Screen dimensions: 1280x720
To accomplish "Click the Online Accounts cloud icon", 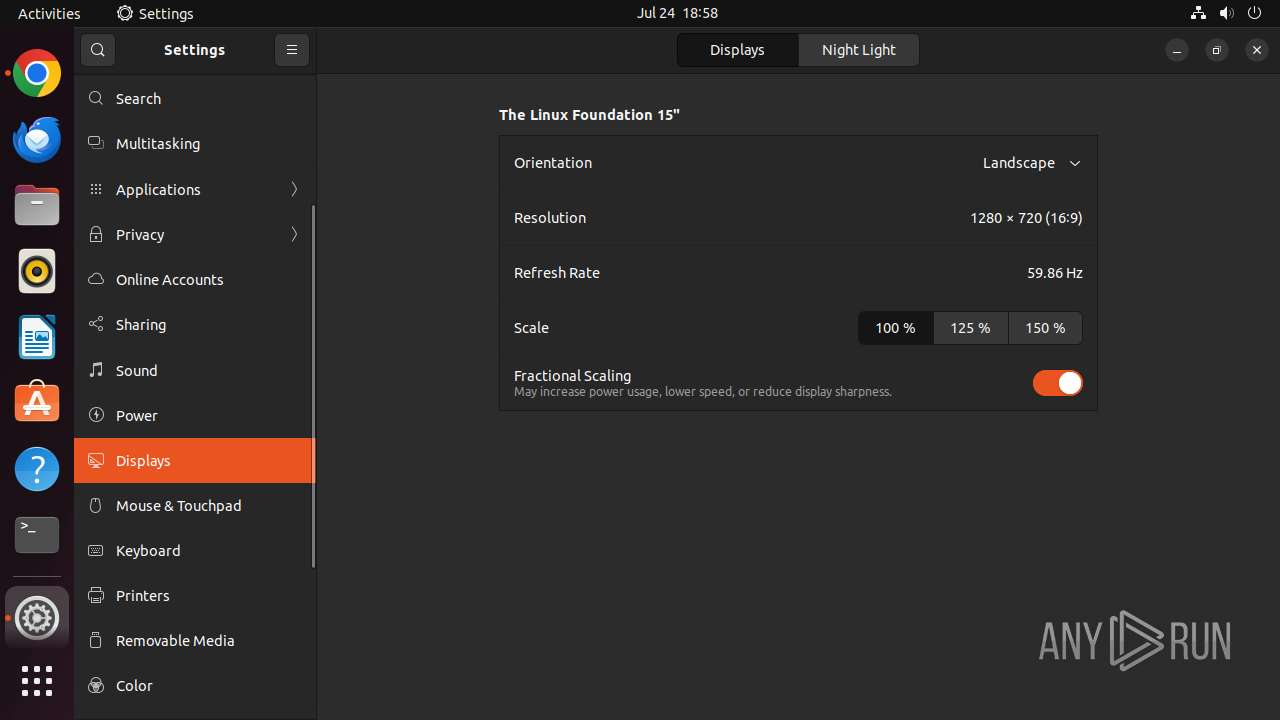I will (x=96, y=279).
